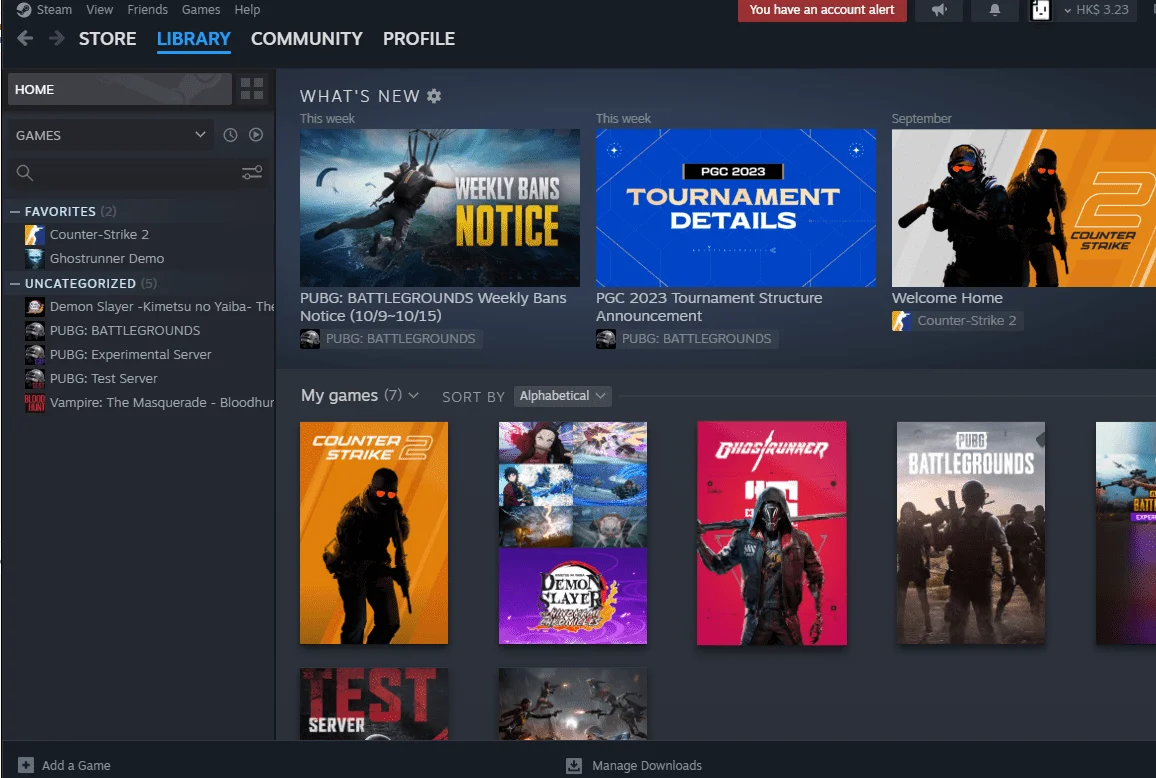Open the Games menu

(201, 10)
